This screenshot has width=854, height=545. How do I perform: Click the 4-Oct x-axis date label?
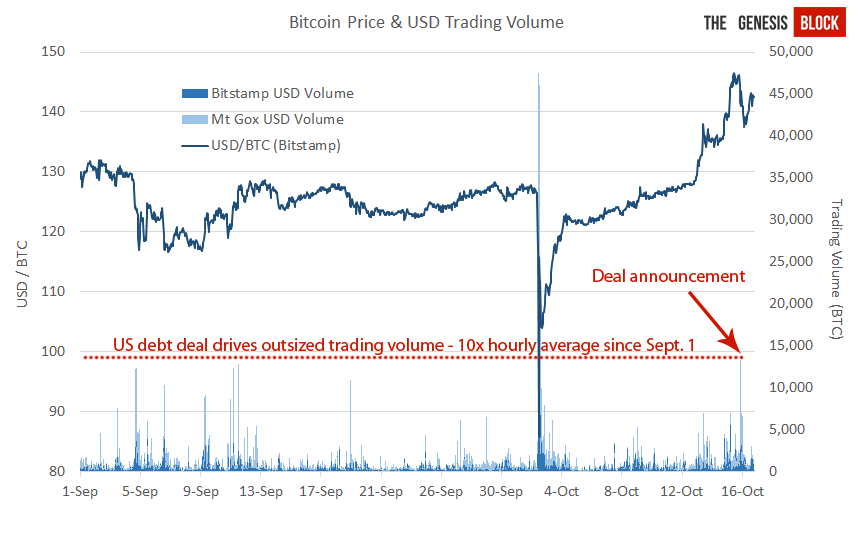(561, 491)
